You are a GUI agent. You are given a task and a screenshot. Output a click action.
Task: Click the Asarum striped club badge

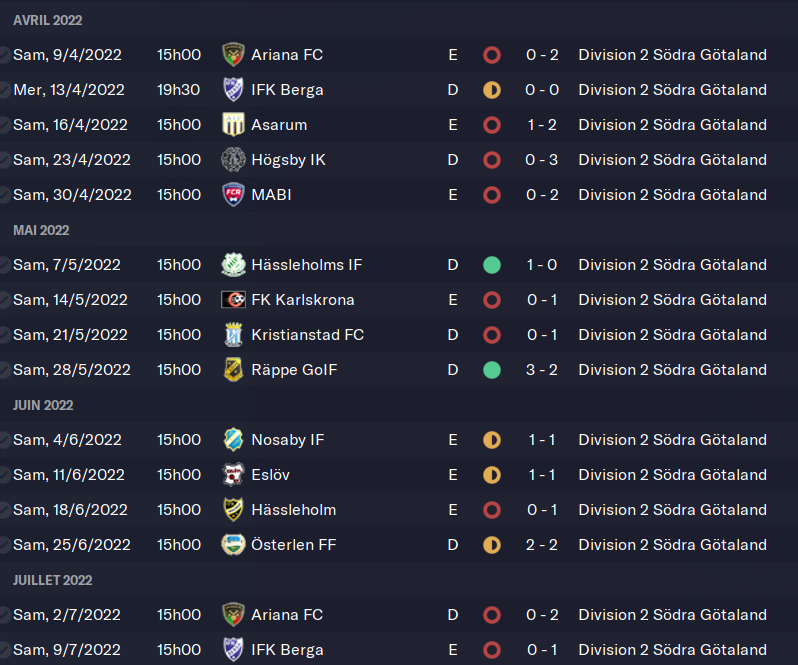233,125
